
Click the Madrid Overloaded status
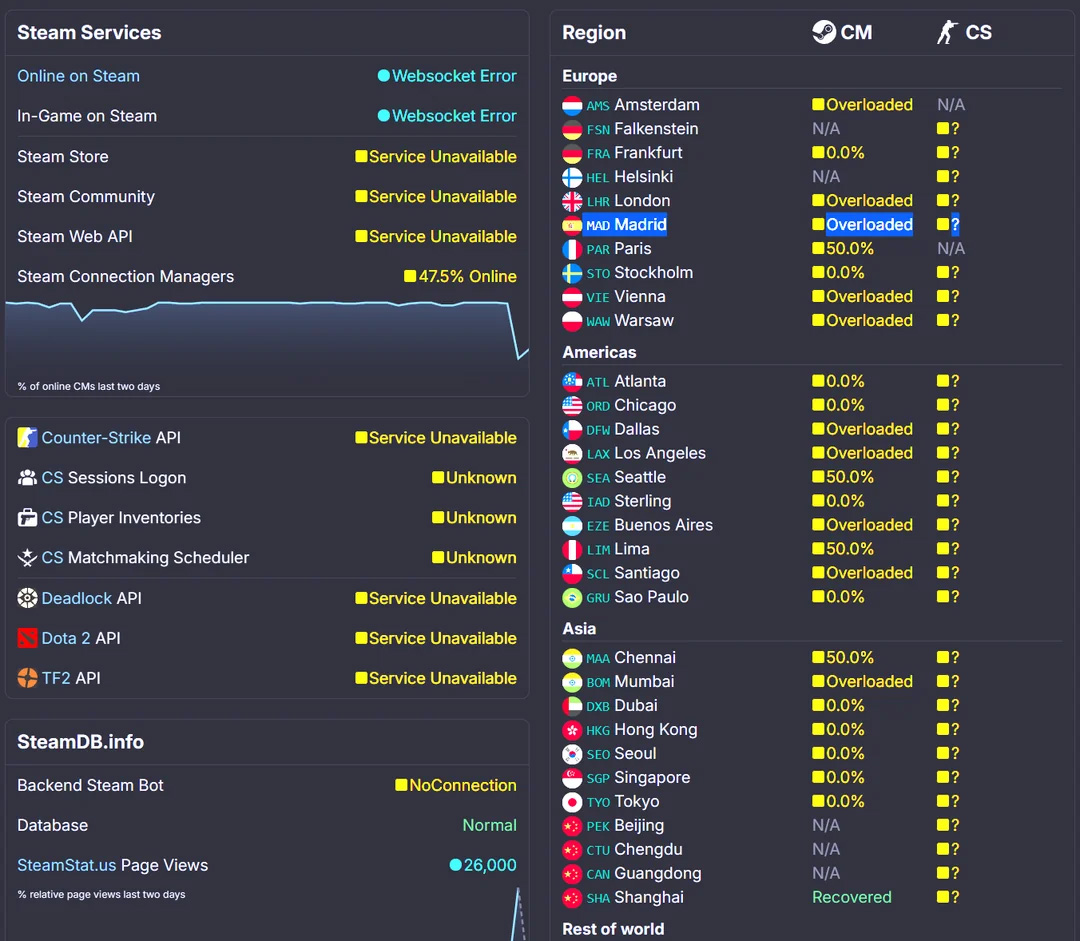point(869,225)
